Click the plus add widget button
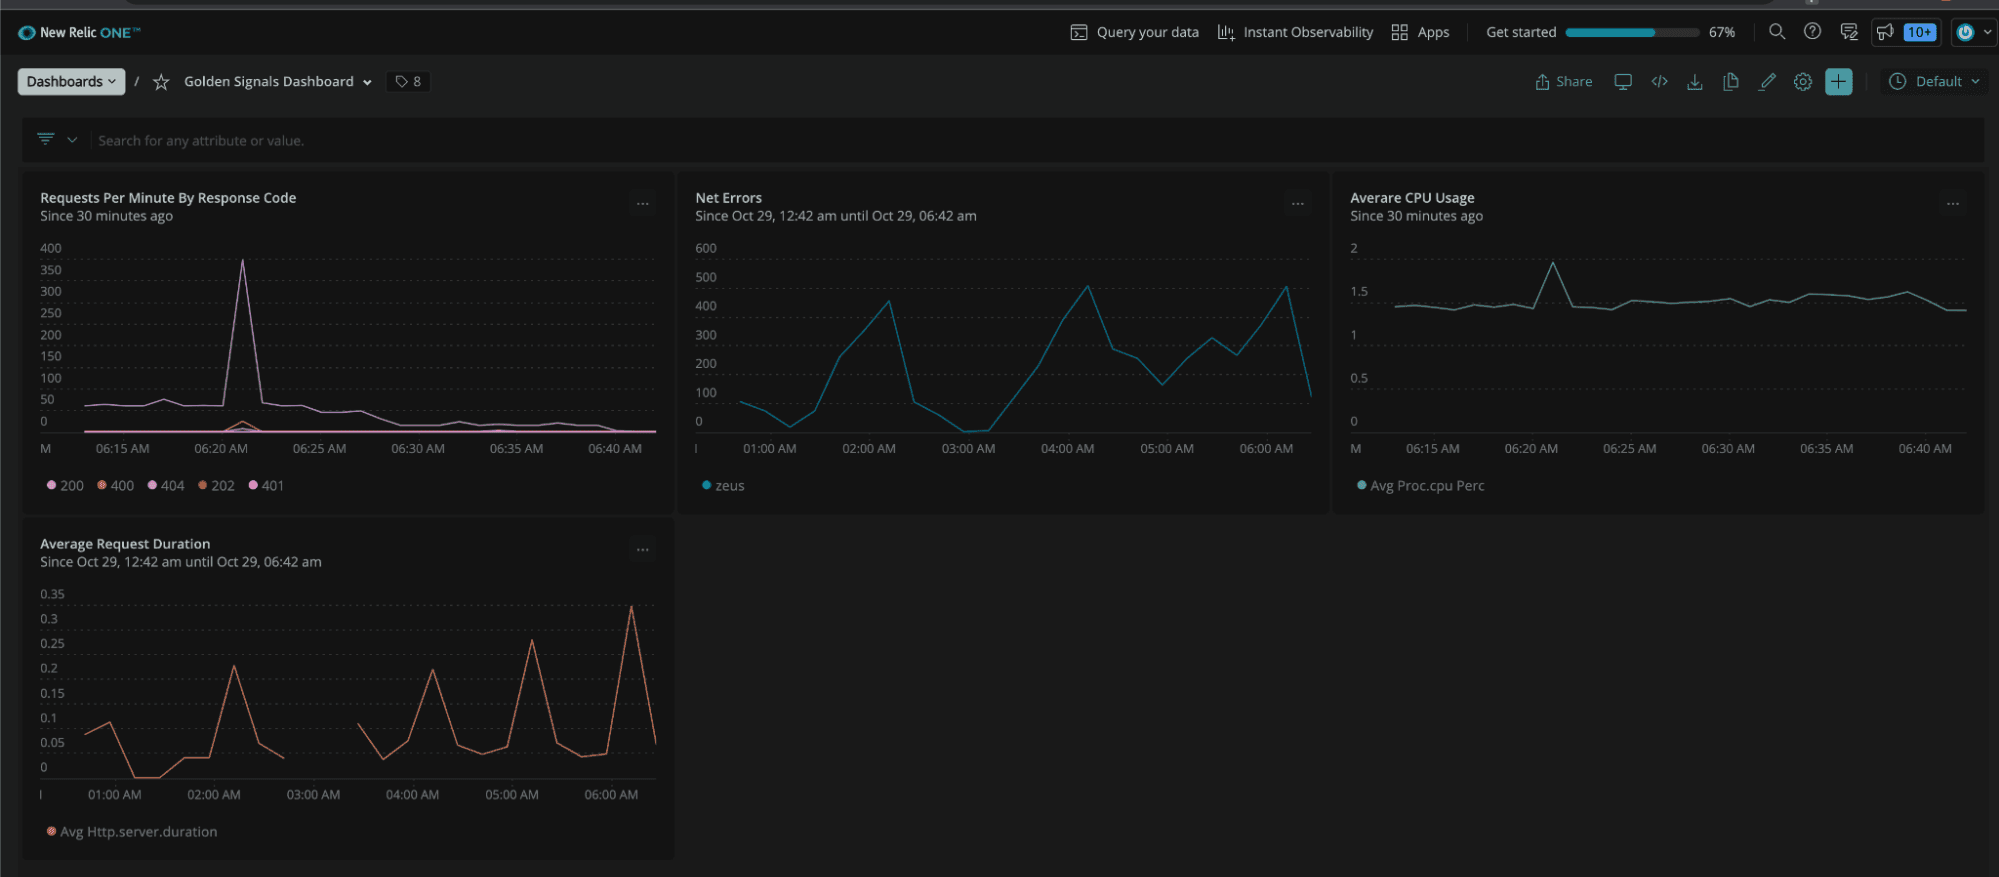 click(x=1838, y=82)
